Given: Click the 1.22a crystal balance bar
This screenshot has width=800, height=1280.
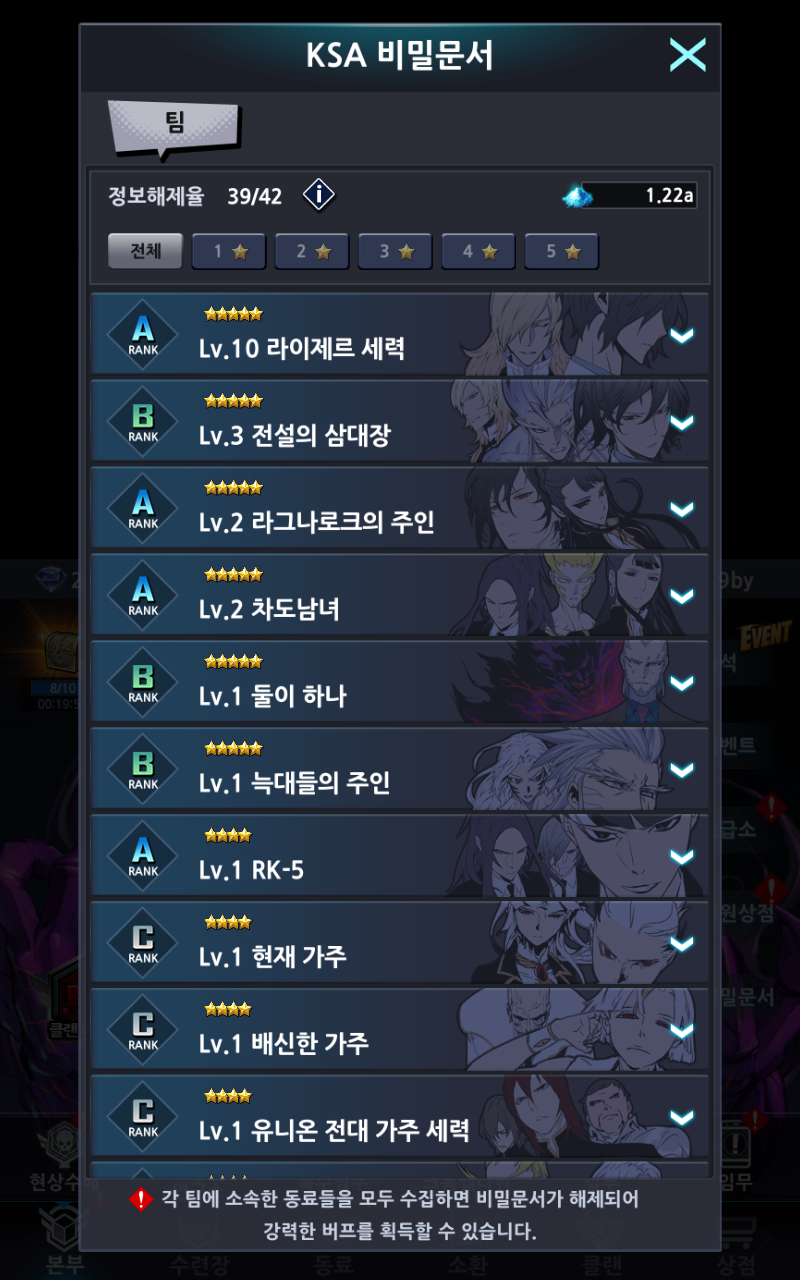Looking at the screenshot, I should coord(638,196).
